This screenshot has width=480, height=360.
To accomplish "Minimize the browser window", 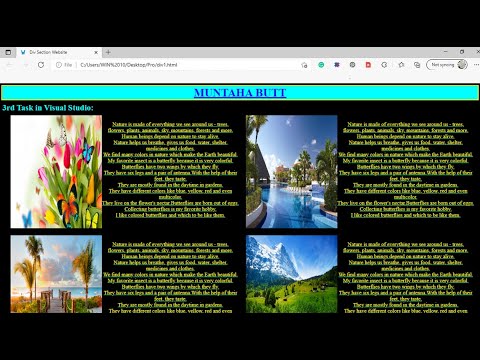I will [446, 52].
